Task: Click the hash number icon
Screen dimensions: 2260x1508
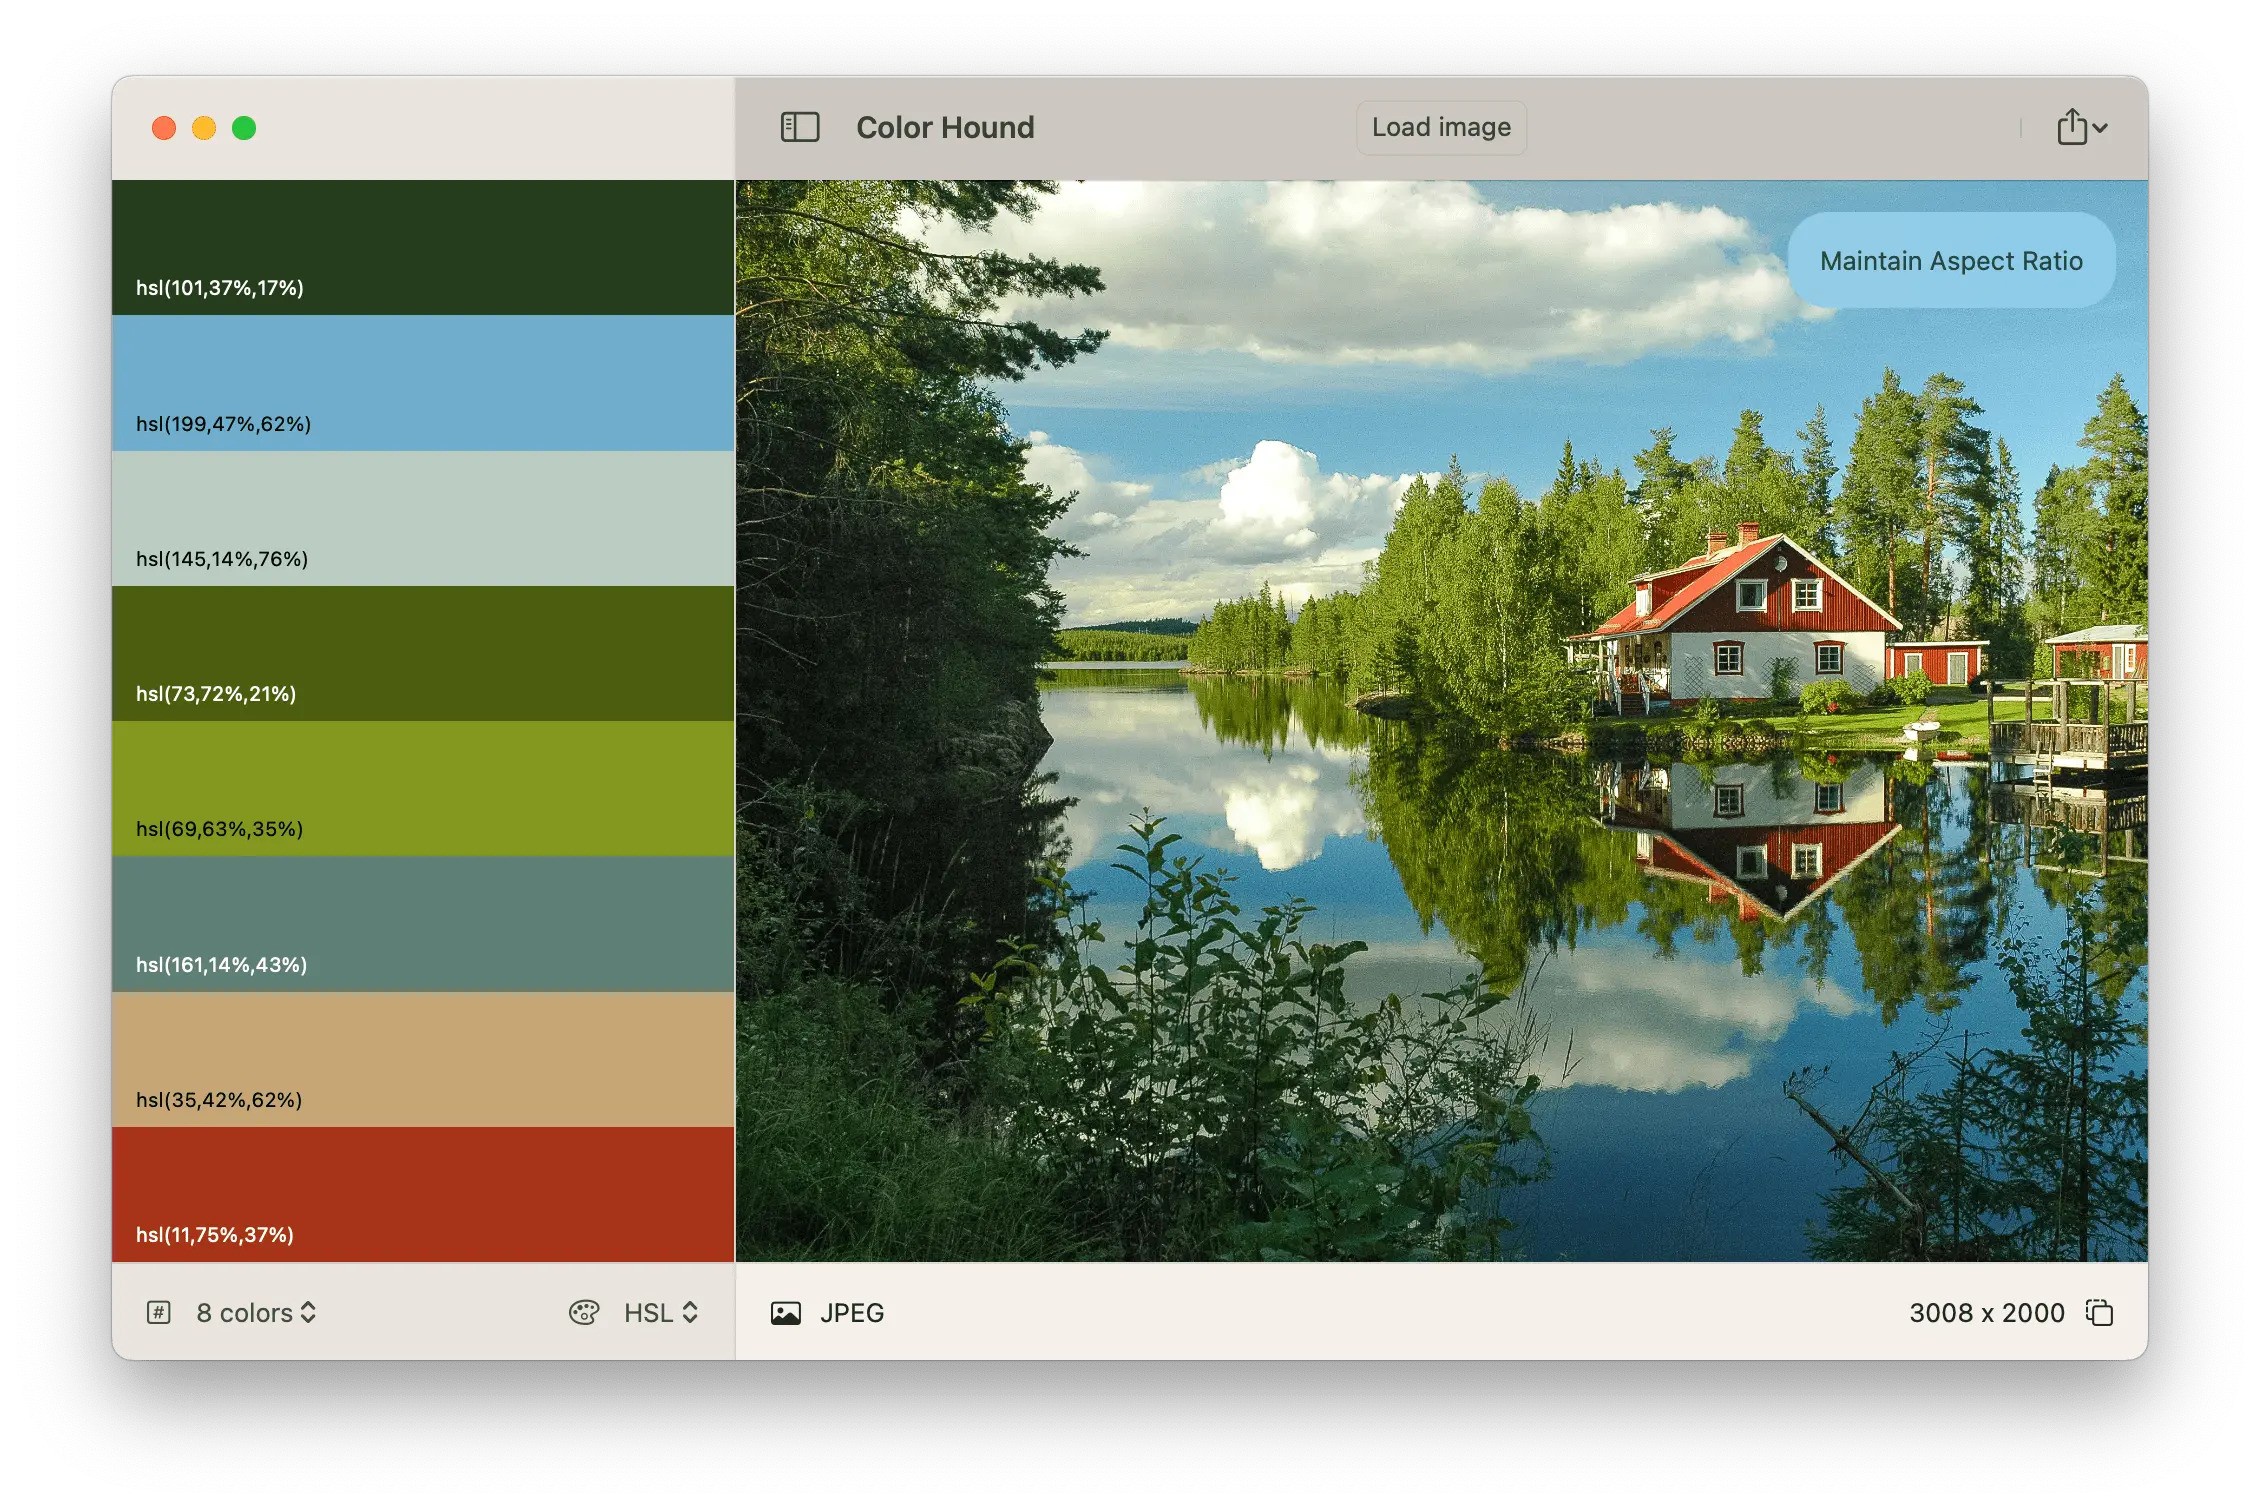Action: click(x=159, y=1312)
